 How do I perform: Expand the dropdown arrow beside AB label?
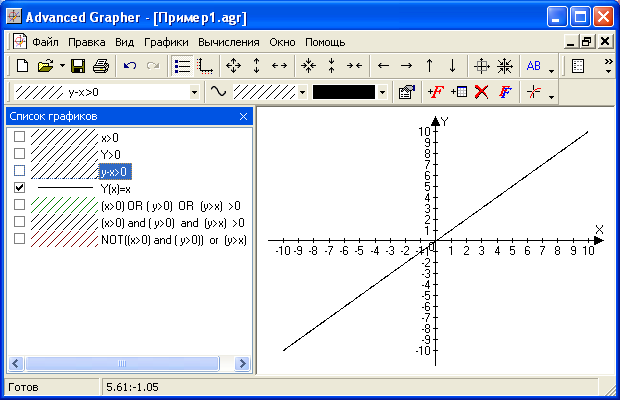coord(552,71)
